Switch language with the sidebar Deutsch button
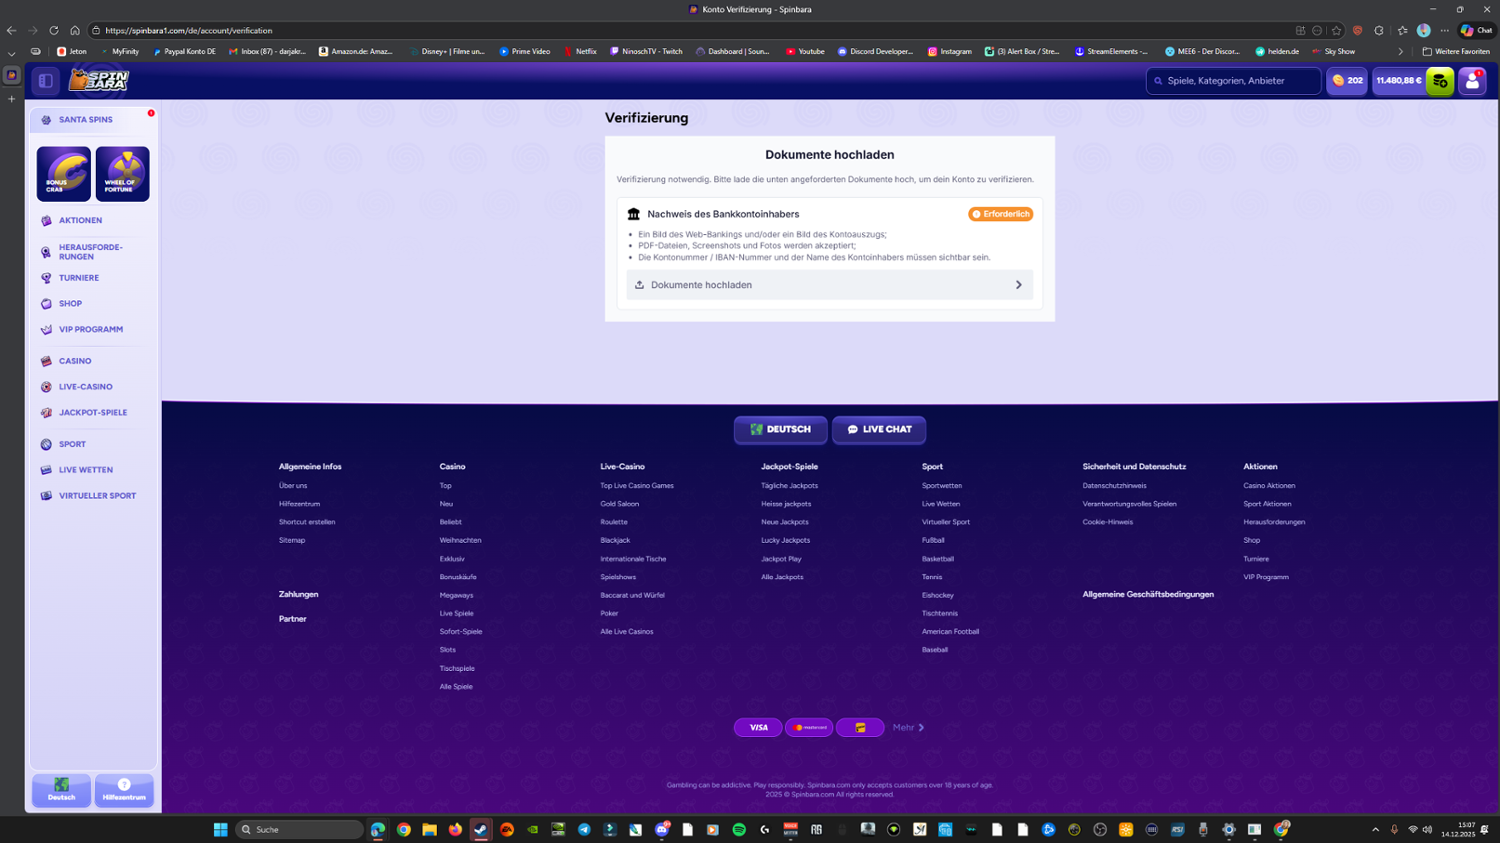Viewport: 1500px width, 843px height. click(x=61, y=790)
